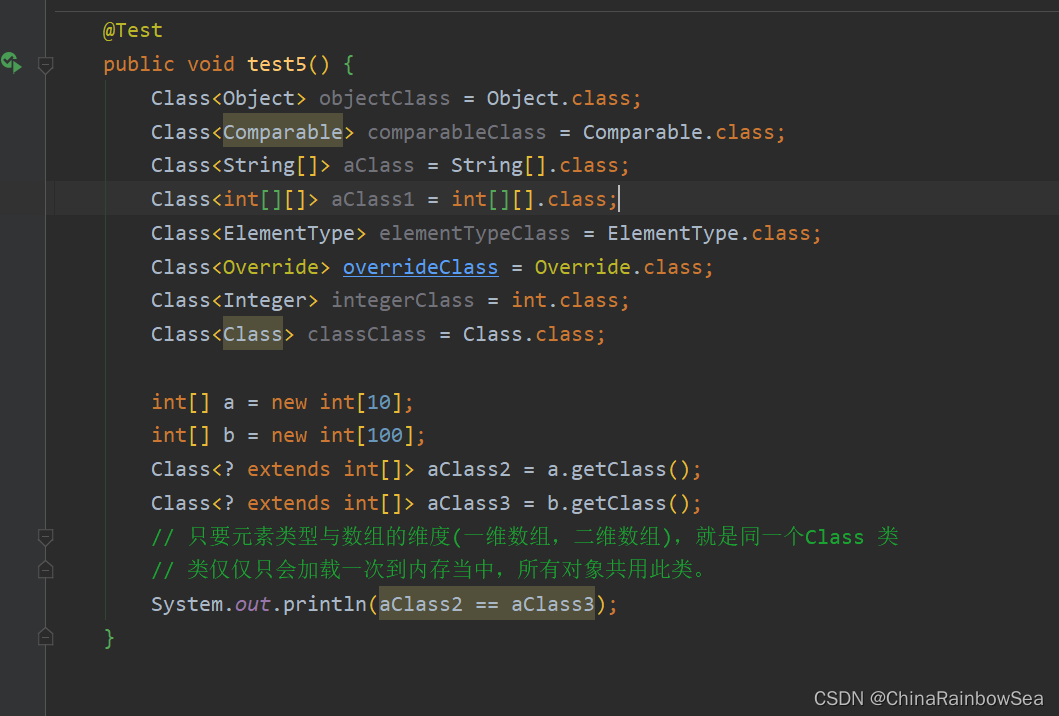
Task: Click the public keyword of test5
Action: [138, 65]
